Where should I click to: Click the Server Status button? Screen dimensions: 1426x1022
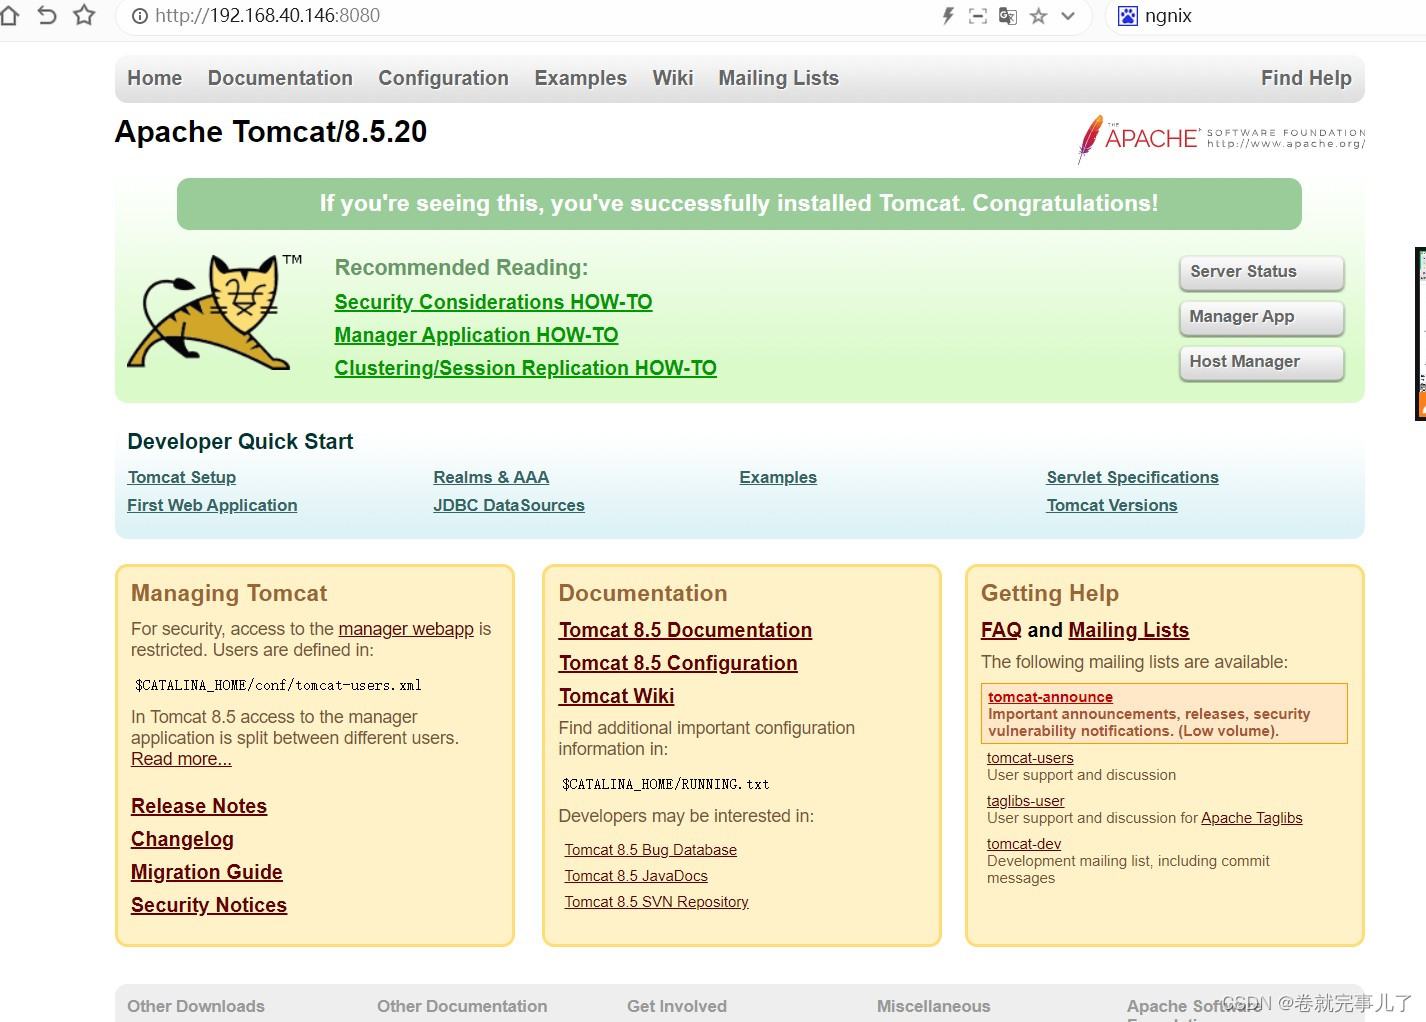coord(1262,272)
